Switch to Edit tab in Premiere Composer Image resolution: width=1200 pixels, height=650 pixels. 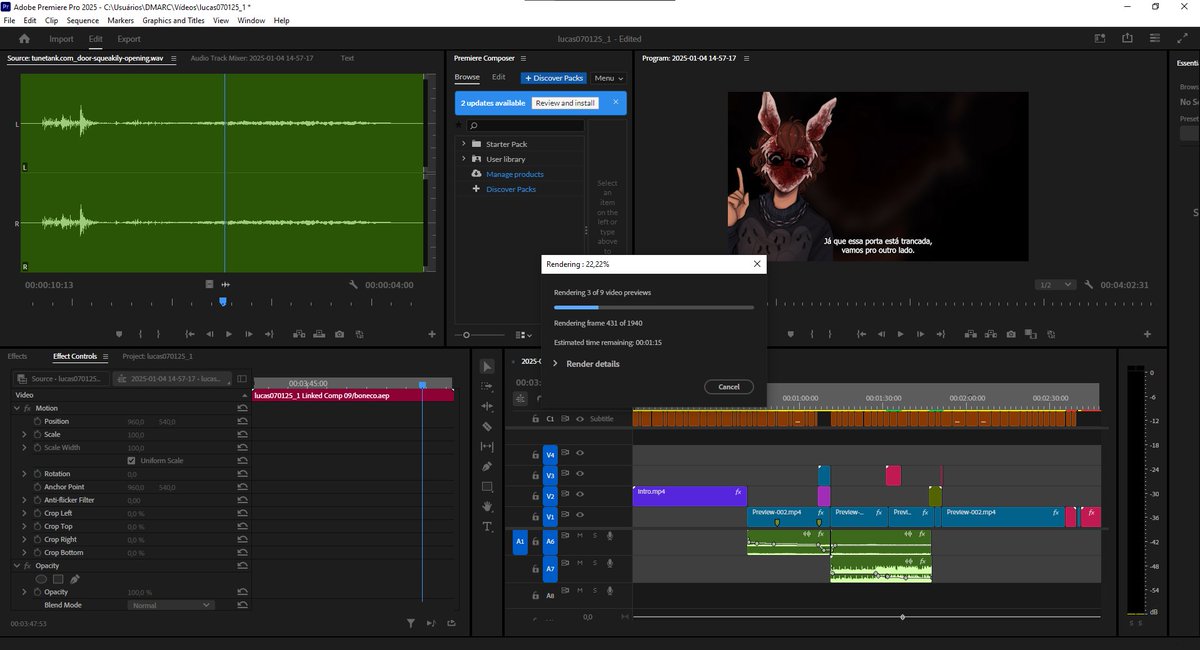(498, 77)
